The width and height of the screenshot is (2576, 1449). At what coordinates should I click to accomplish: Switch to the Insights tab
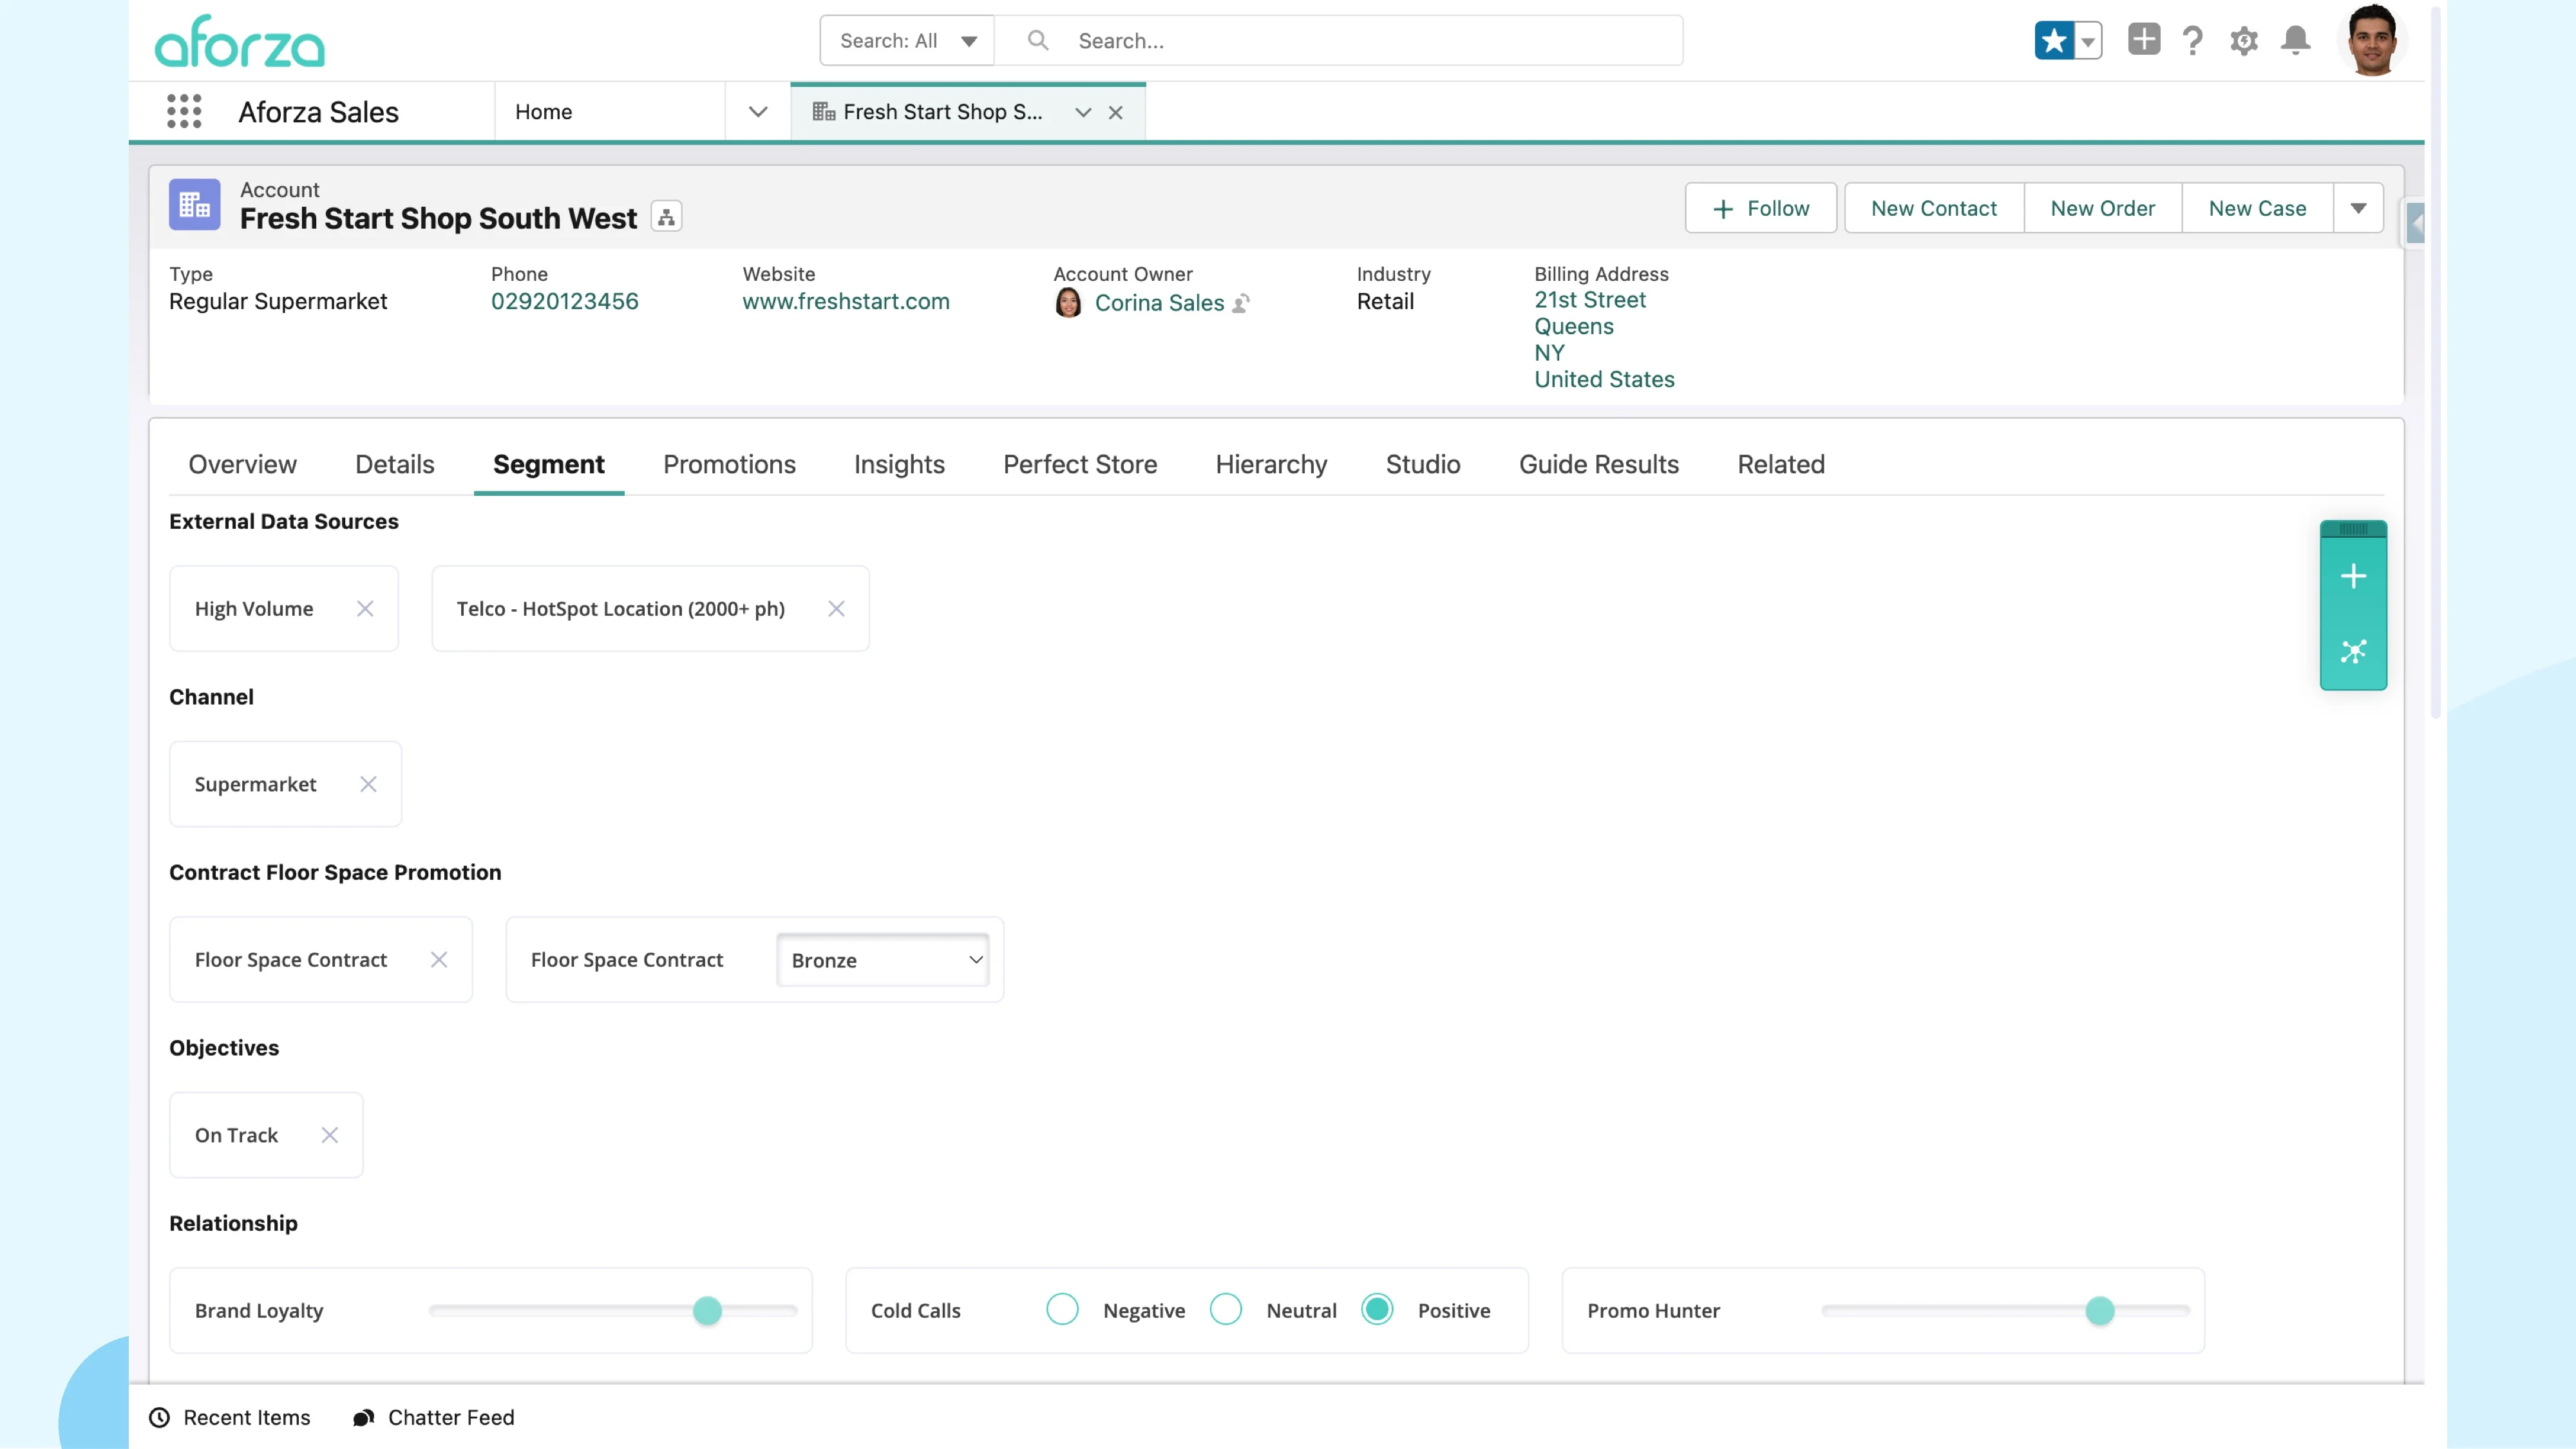(899, 465)
